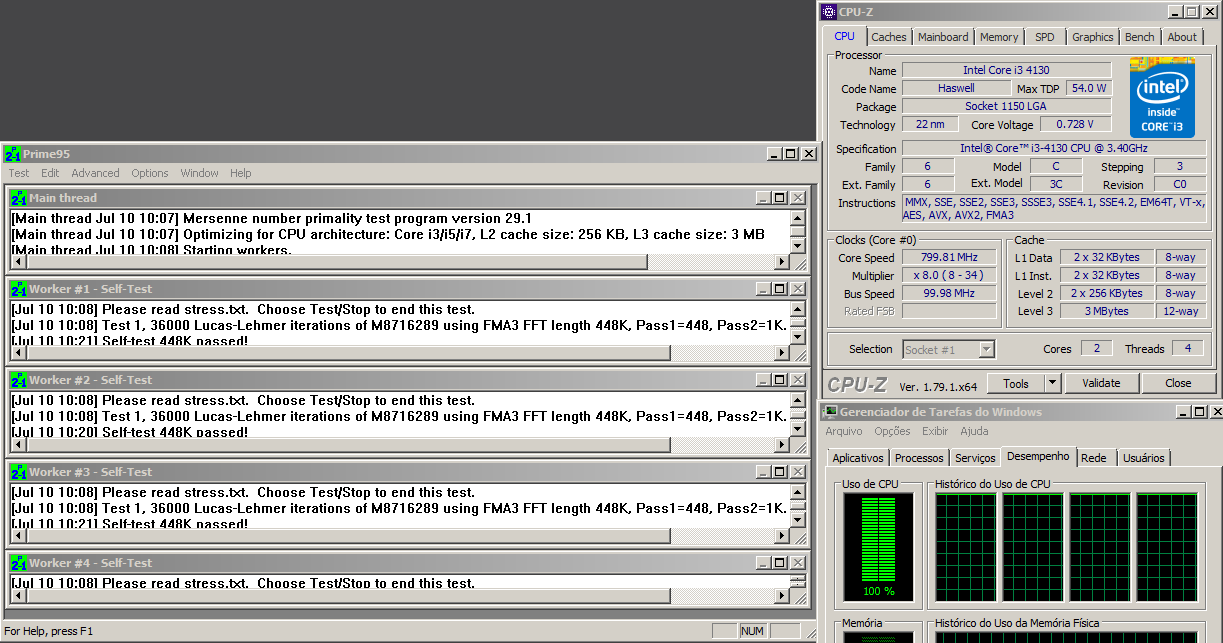Image resolution: width=1223 pixels, height=643 pixels.
Task: Switch to the Serviços tab
Action: coord(975,458)
